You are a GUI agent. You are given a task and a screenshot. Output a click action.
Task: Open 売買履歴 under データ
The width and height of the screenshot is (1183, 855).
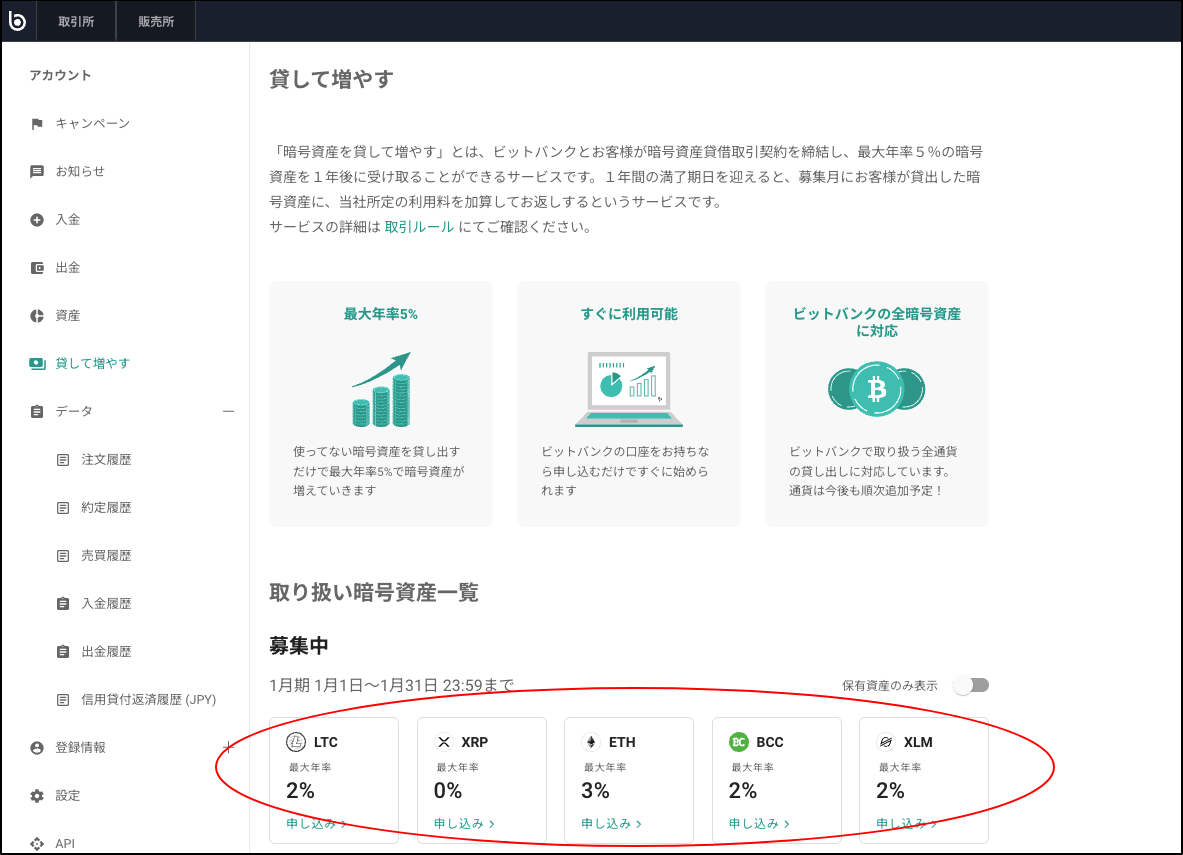pos(106,555)
